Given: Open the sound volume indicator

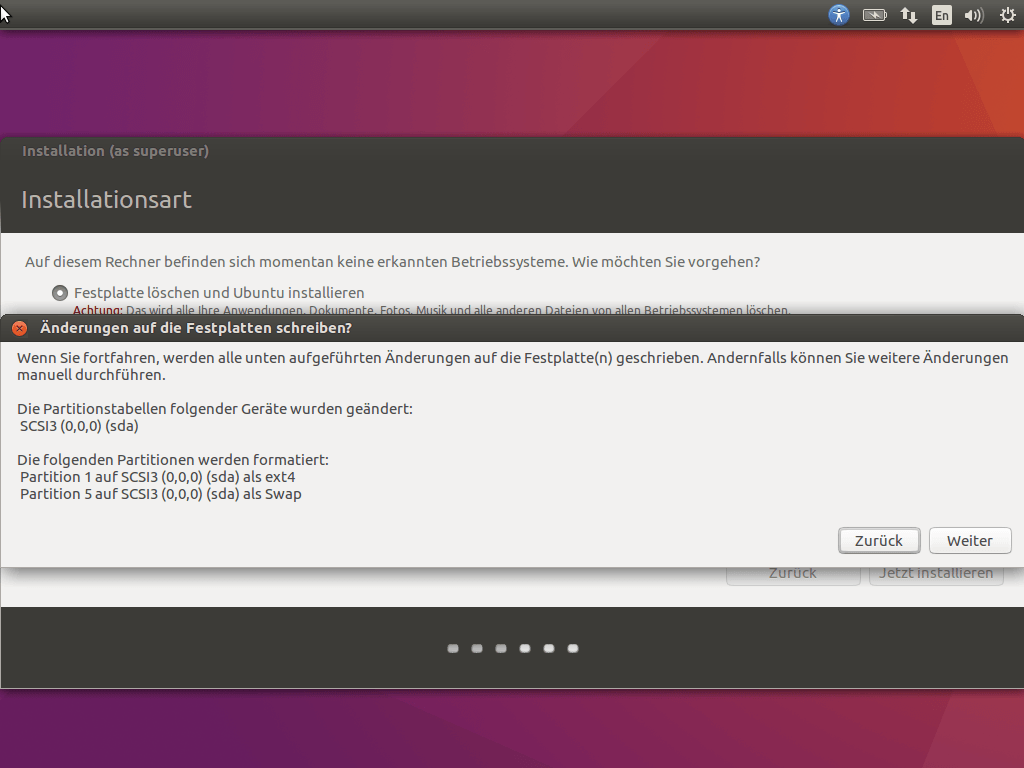Looking at the screenshot, I should [974, 14].
